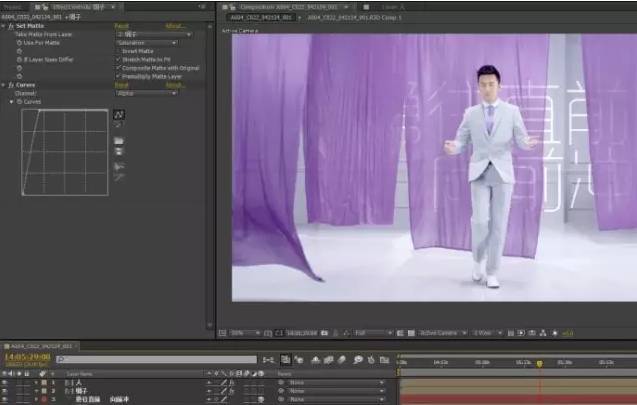Collapse the Set Matte effect group
Viewport: 637px width, 405px height.
(3, 26)
